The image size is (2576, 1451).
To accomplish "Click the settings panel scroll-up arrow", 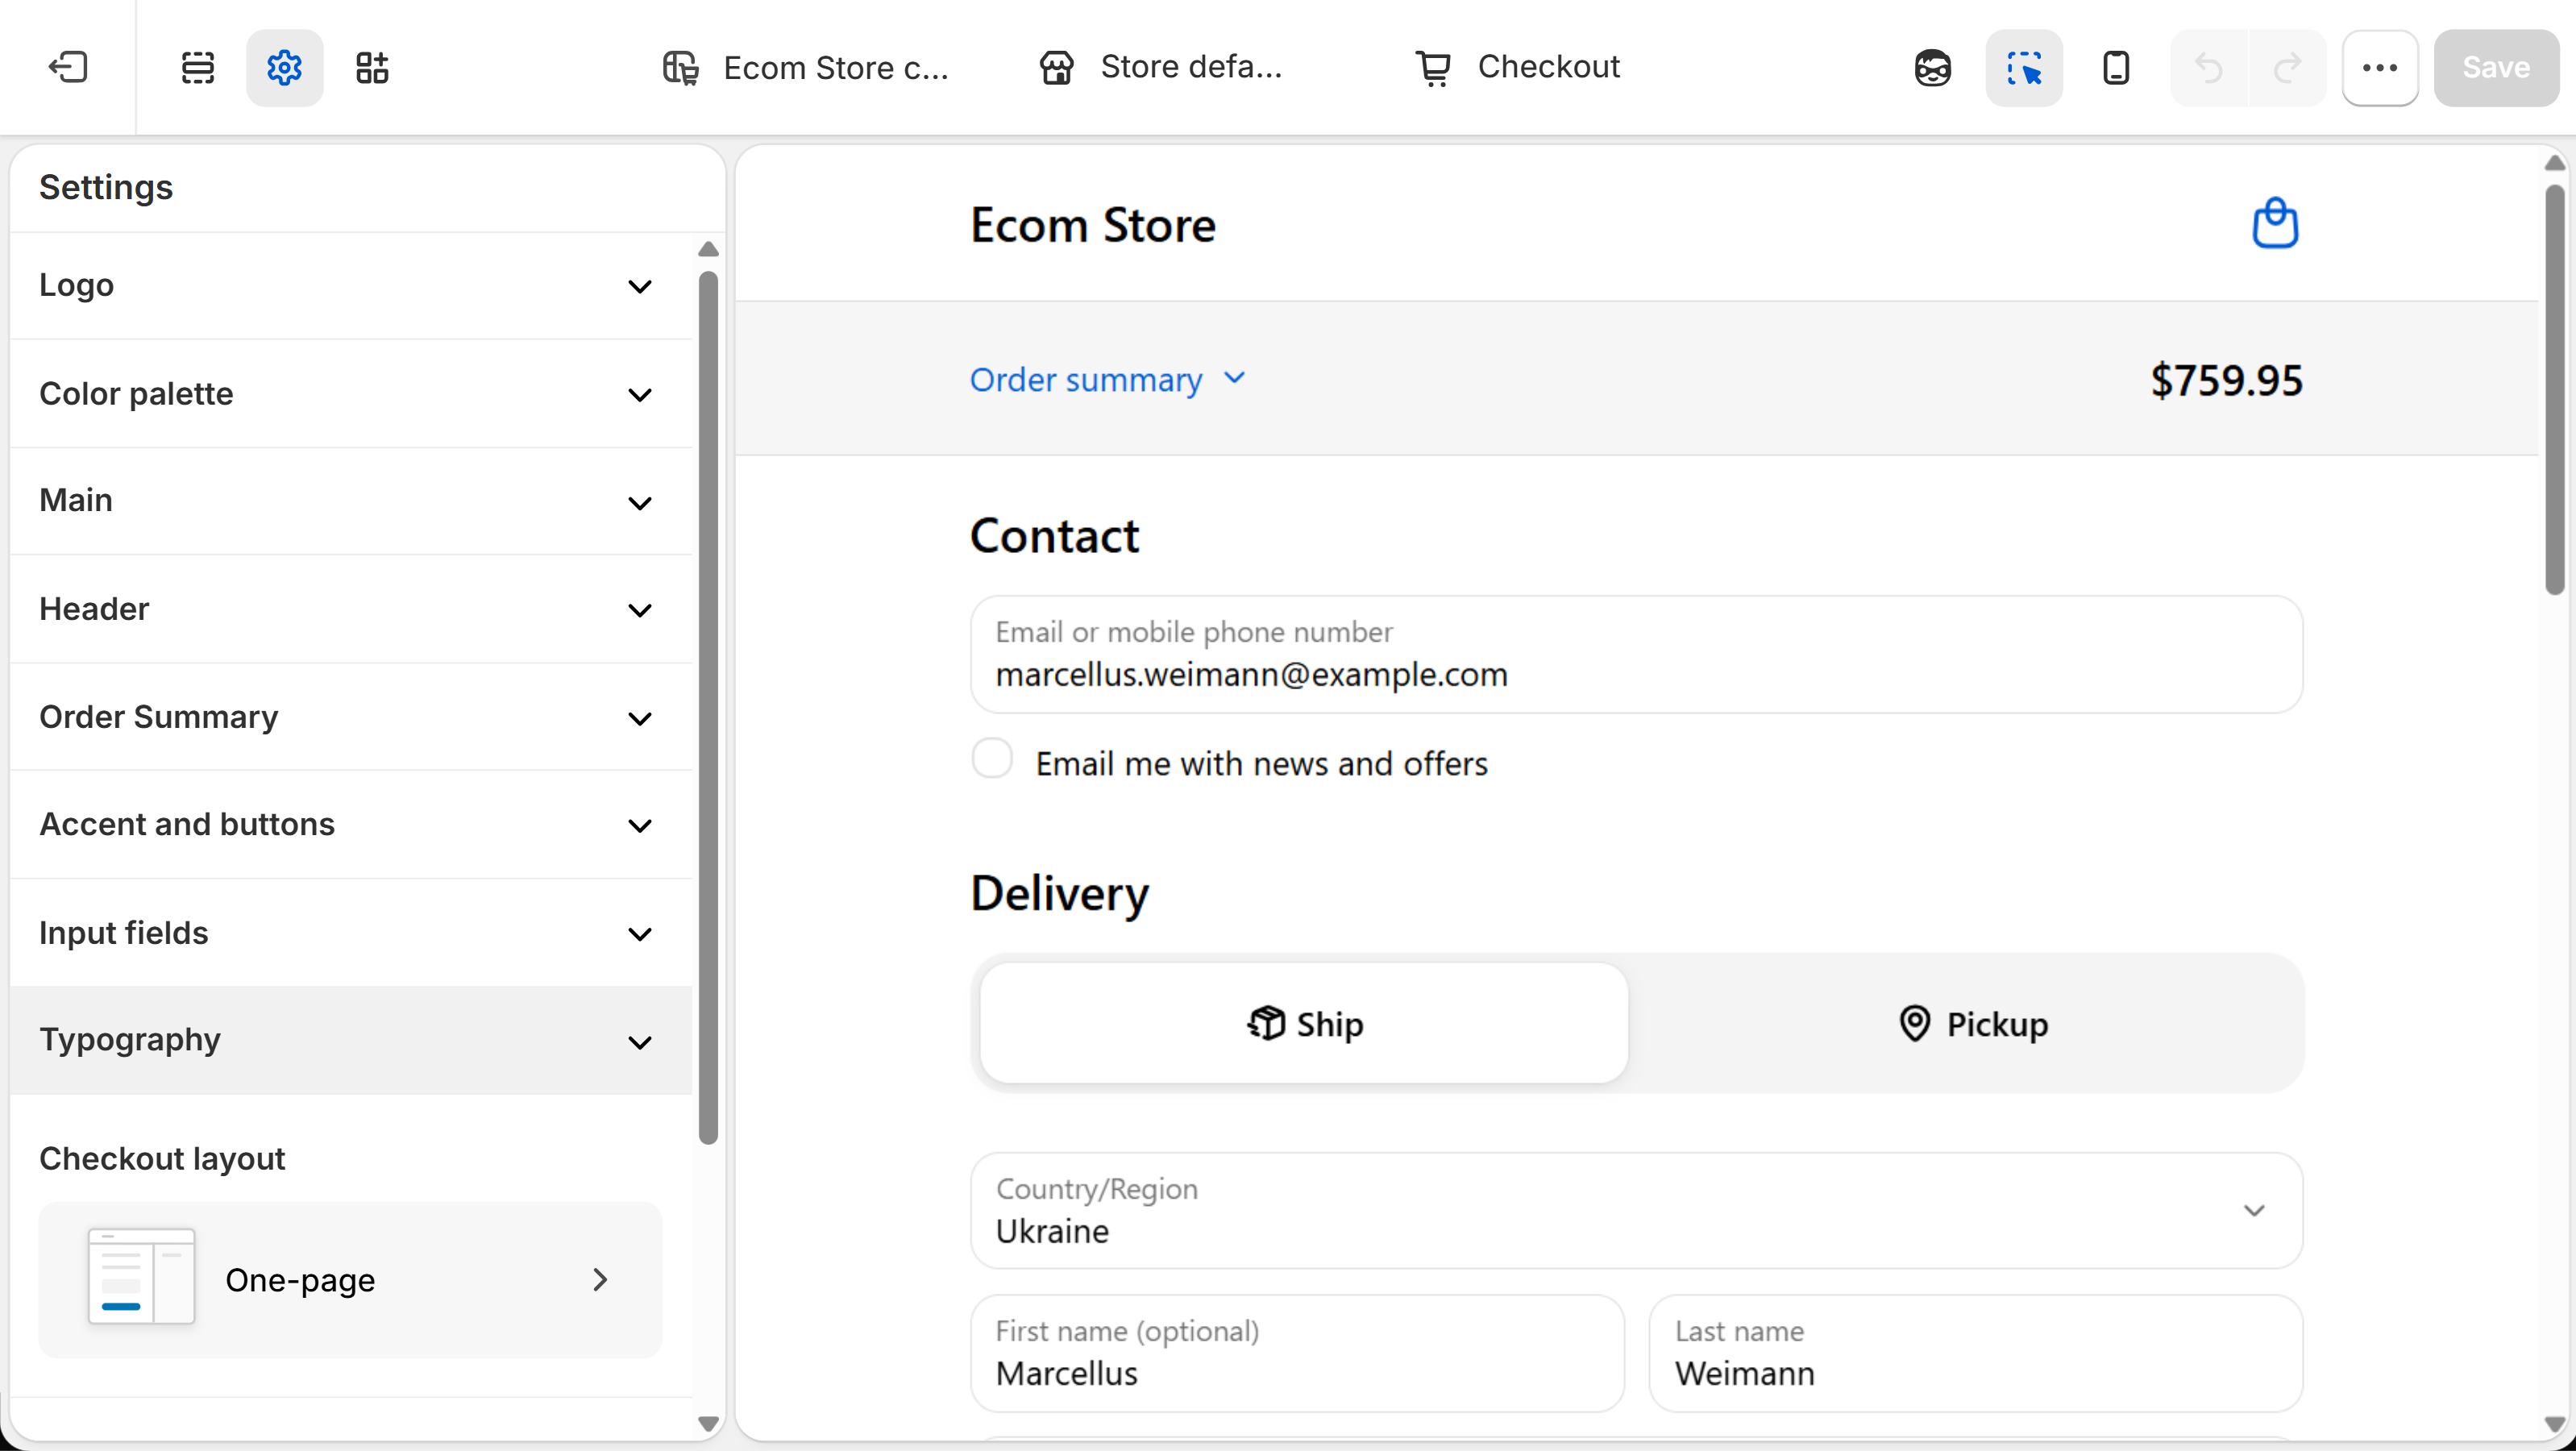I will coord(708,249).
